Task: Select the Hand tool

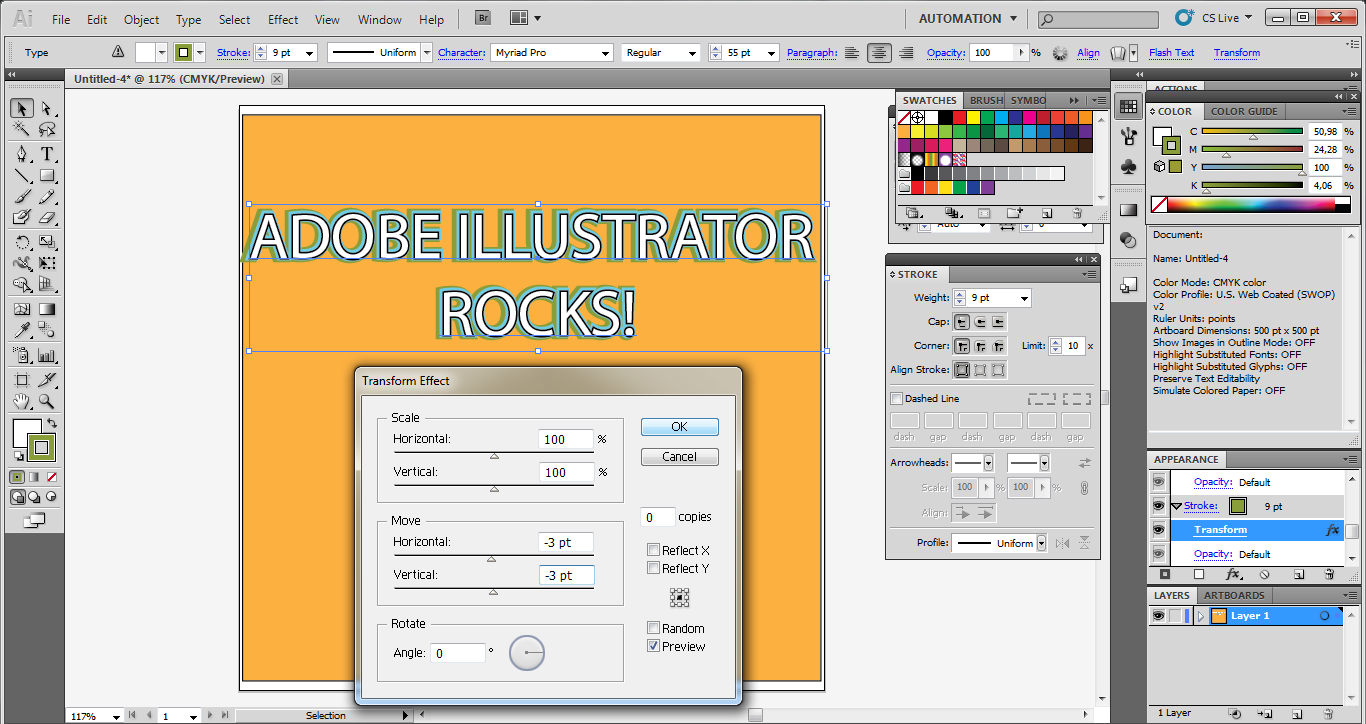Action: [21, 402]
